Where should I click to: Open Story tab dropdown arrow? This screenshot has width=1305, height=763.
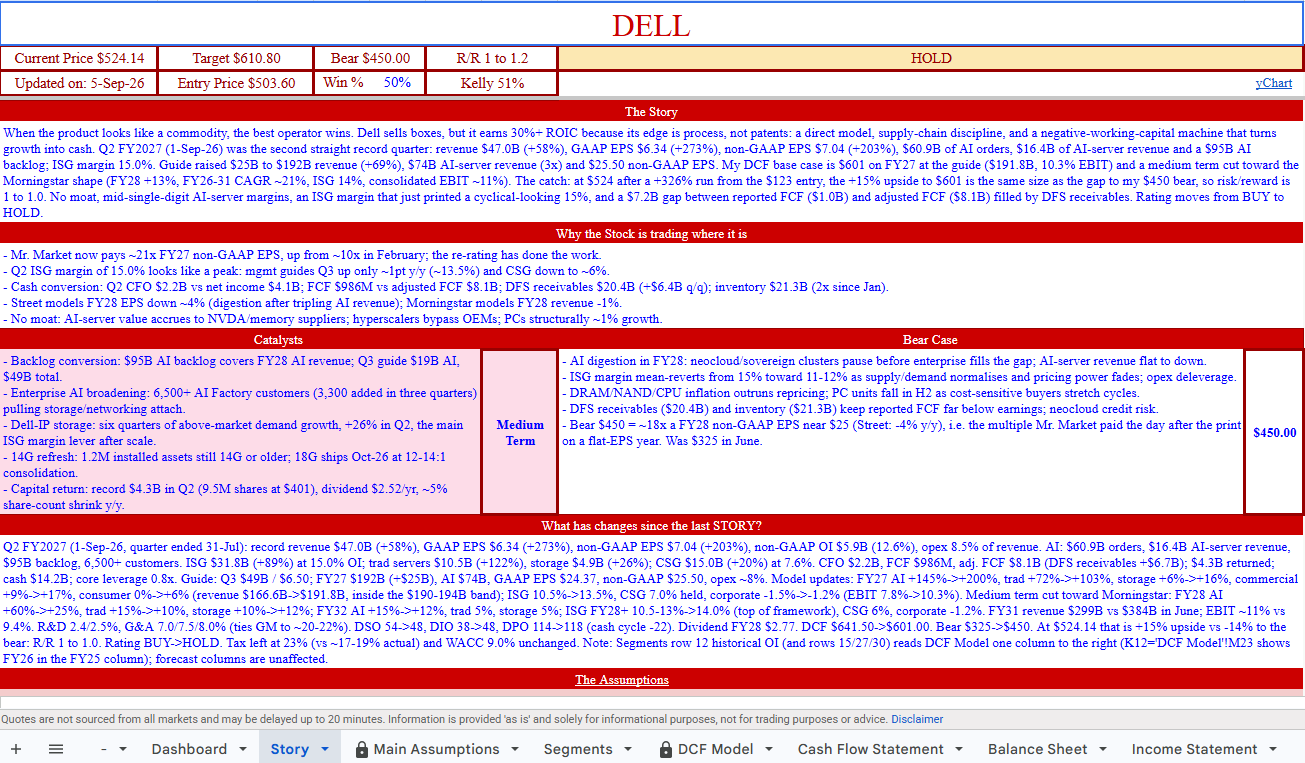pos(325,749)
